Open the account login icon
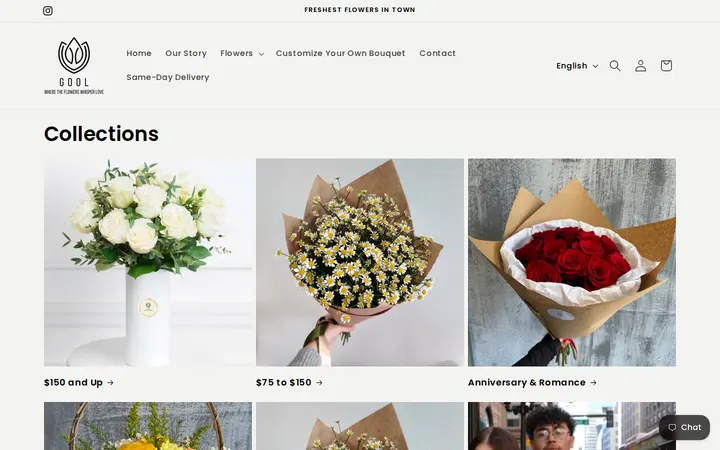 [x=641, y=66]
